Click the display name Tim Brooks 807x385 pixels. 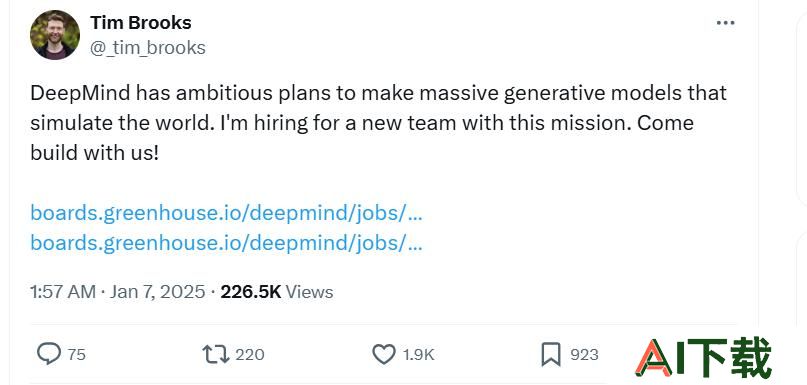pyautogui.click(x=141, y=23)
